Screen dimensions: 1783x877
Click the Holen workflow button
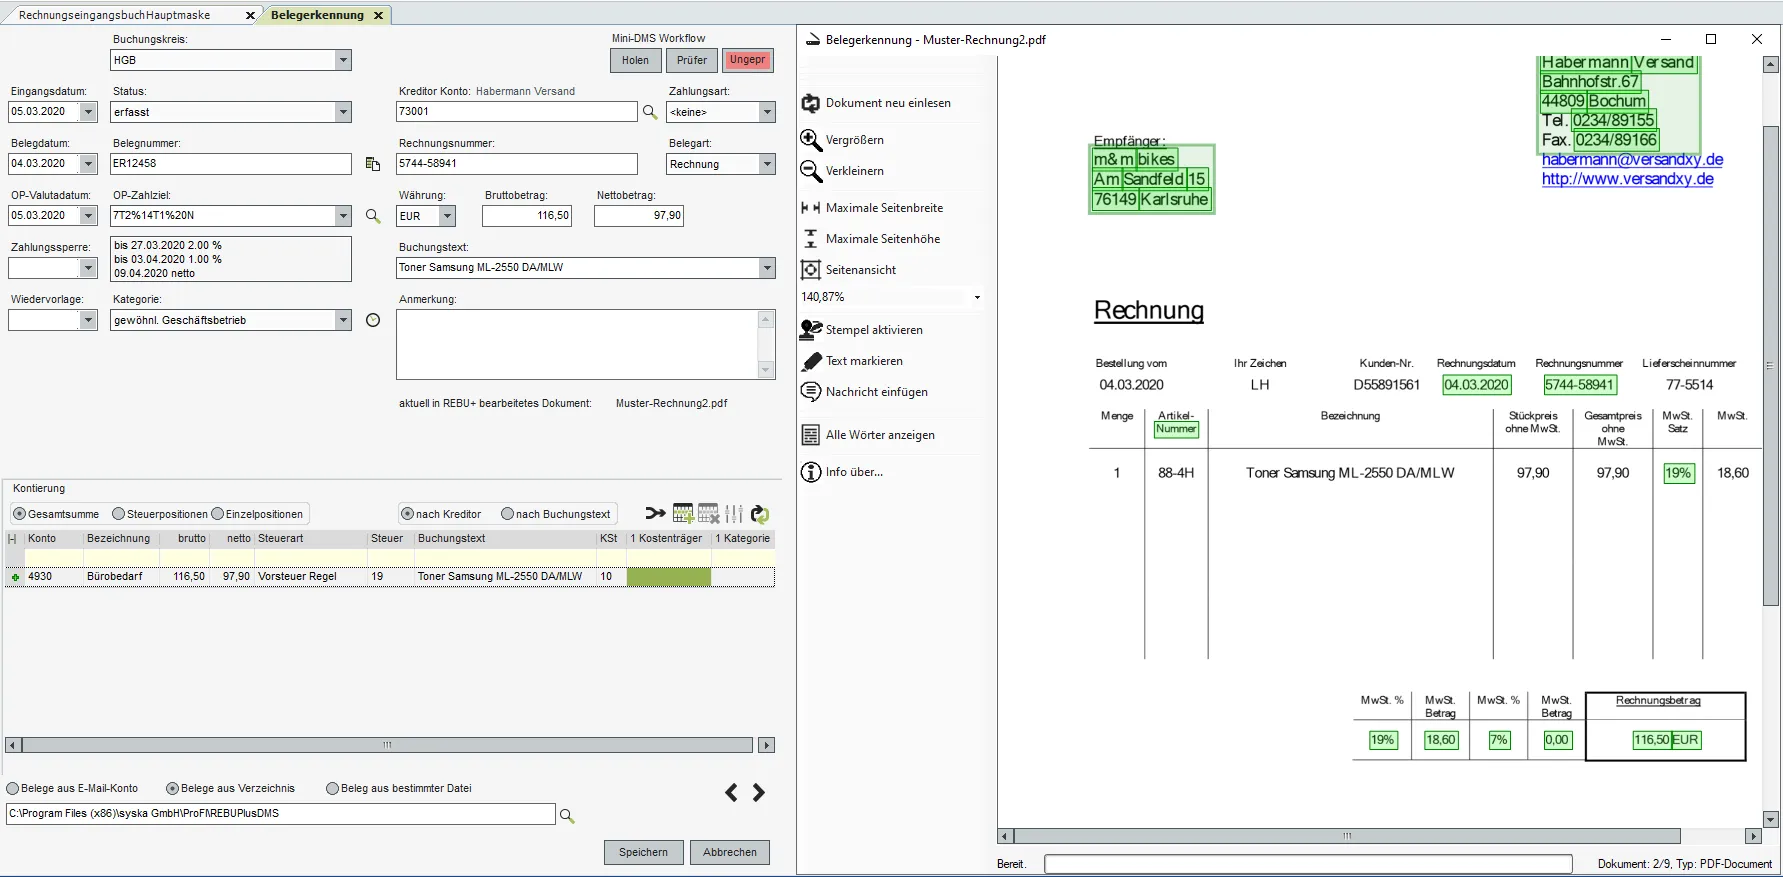point(635,60)
